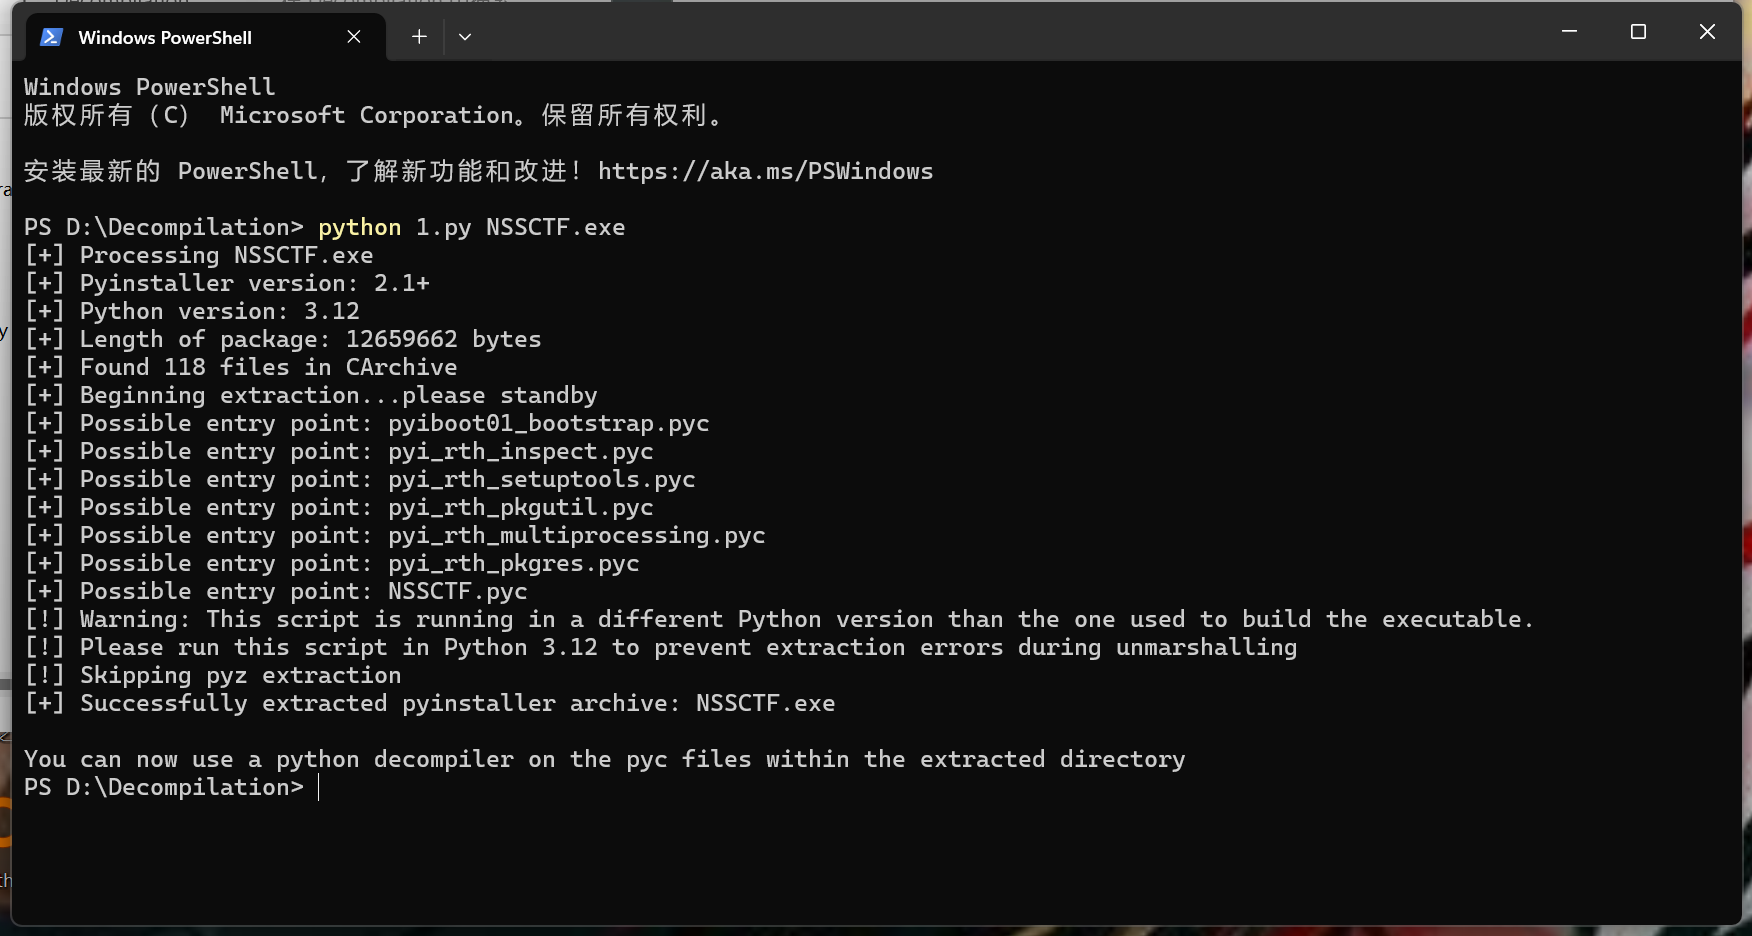Click the "Found 118 files in CArchive" line
This screenshot has height=936, width=1752.
[268, 368]
